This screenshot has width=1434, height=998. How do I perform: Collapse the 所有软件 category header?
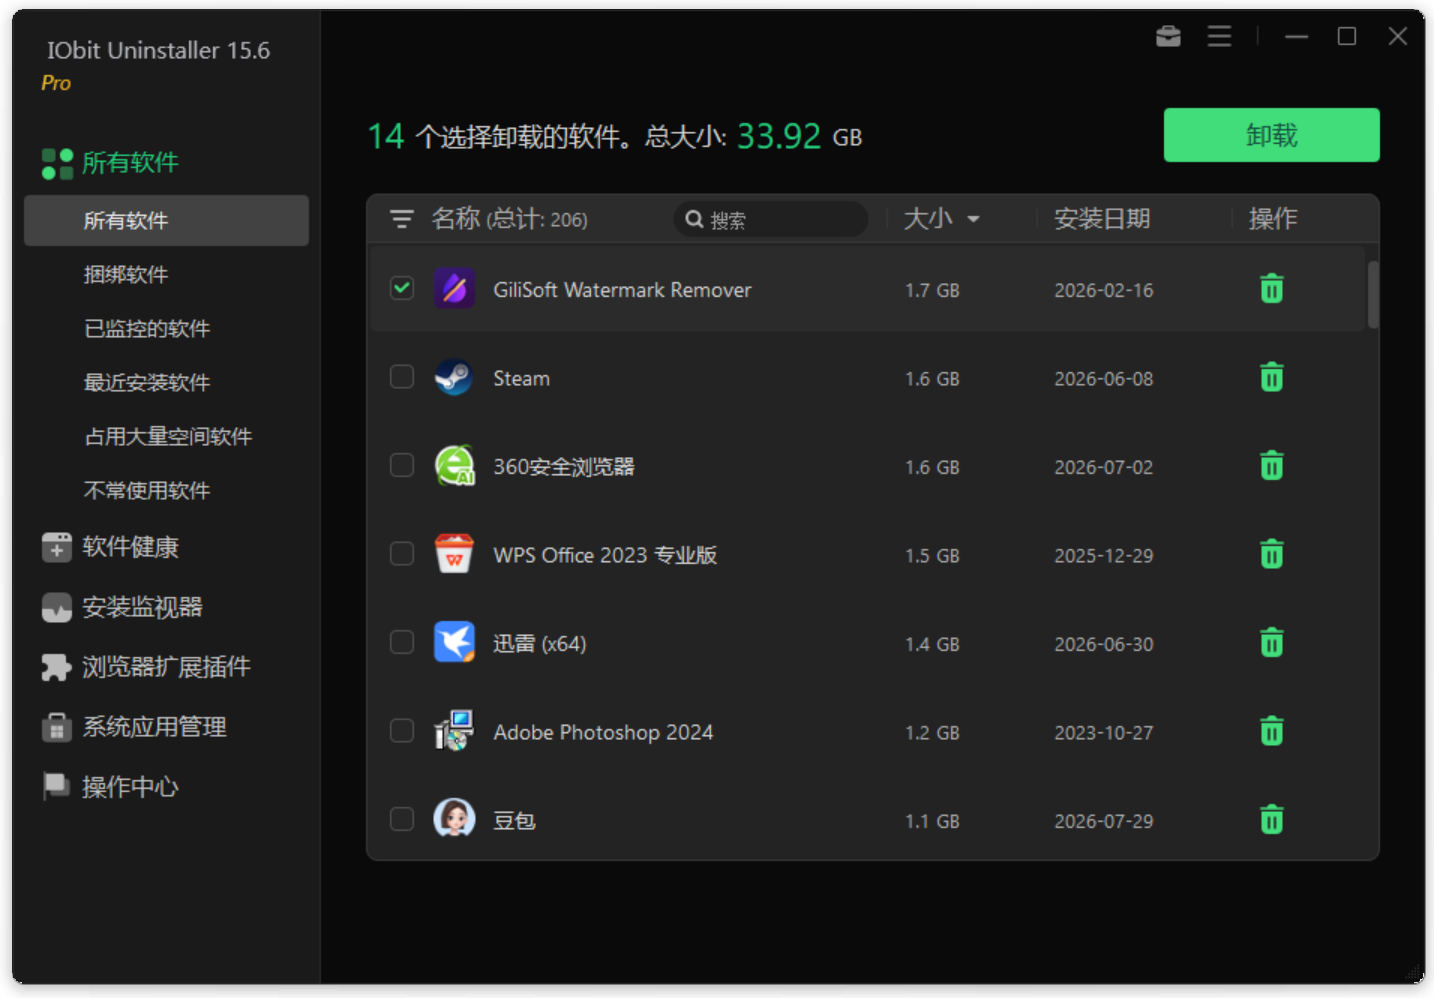[111, 163]
